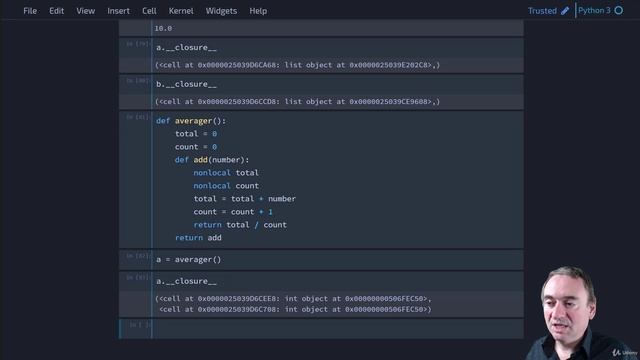The height and width of the screenshot is (360, 640).
Task: Click the cell at 0x0000025039D6C708 output line
Action: pos(295,309)
